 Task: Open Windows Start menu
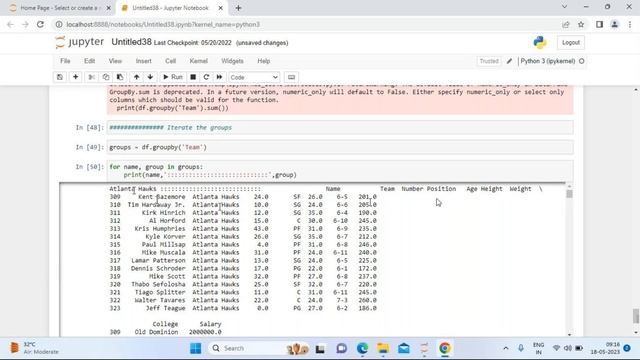tap(196, 348)
